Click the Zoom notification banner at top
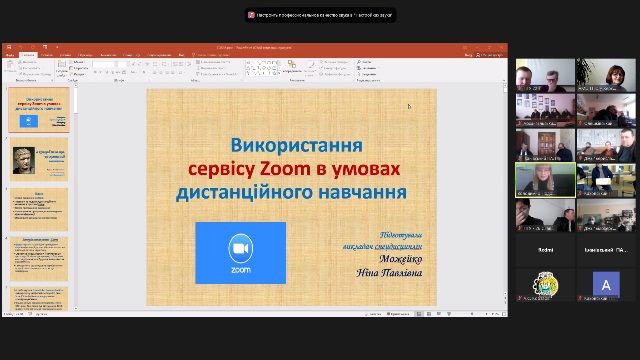The height and width of the screenshot is (360, 640). tap(320, 15)
